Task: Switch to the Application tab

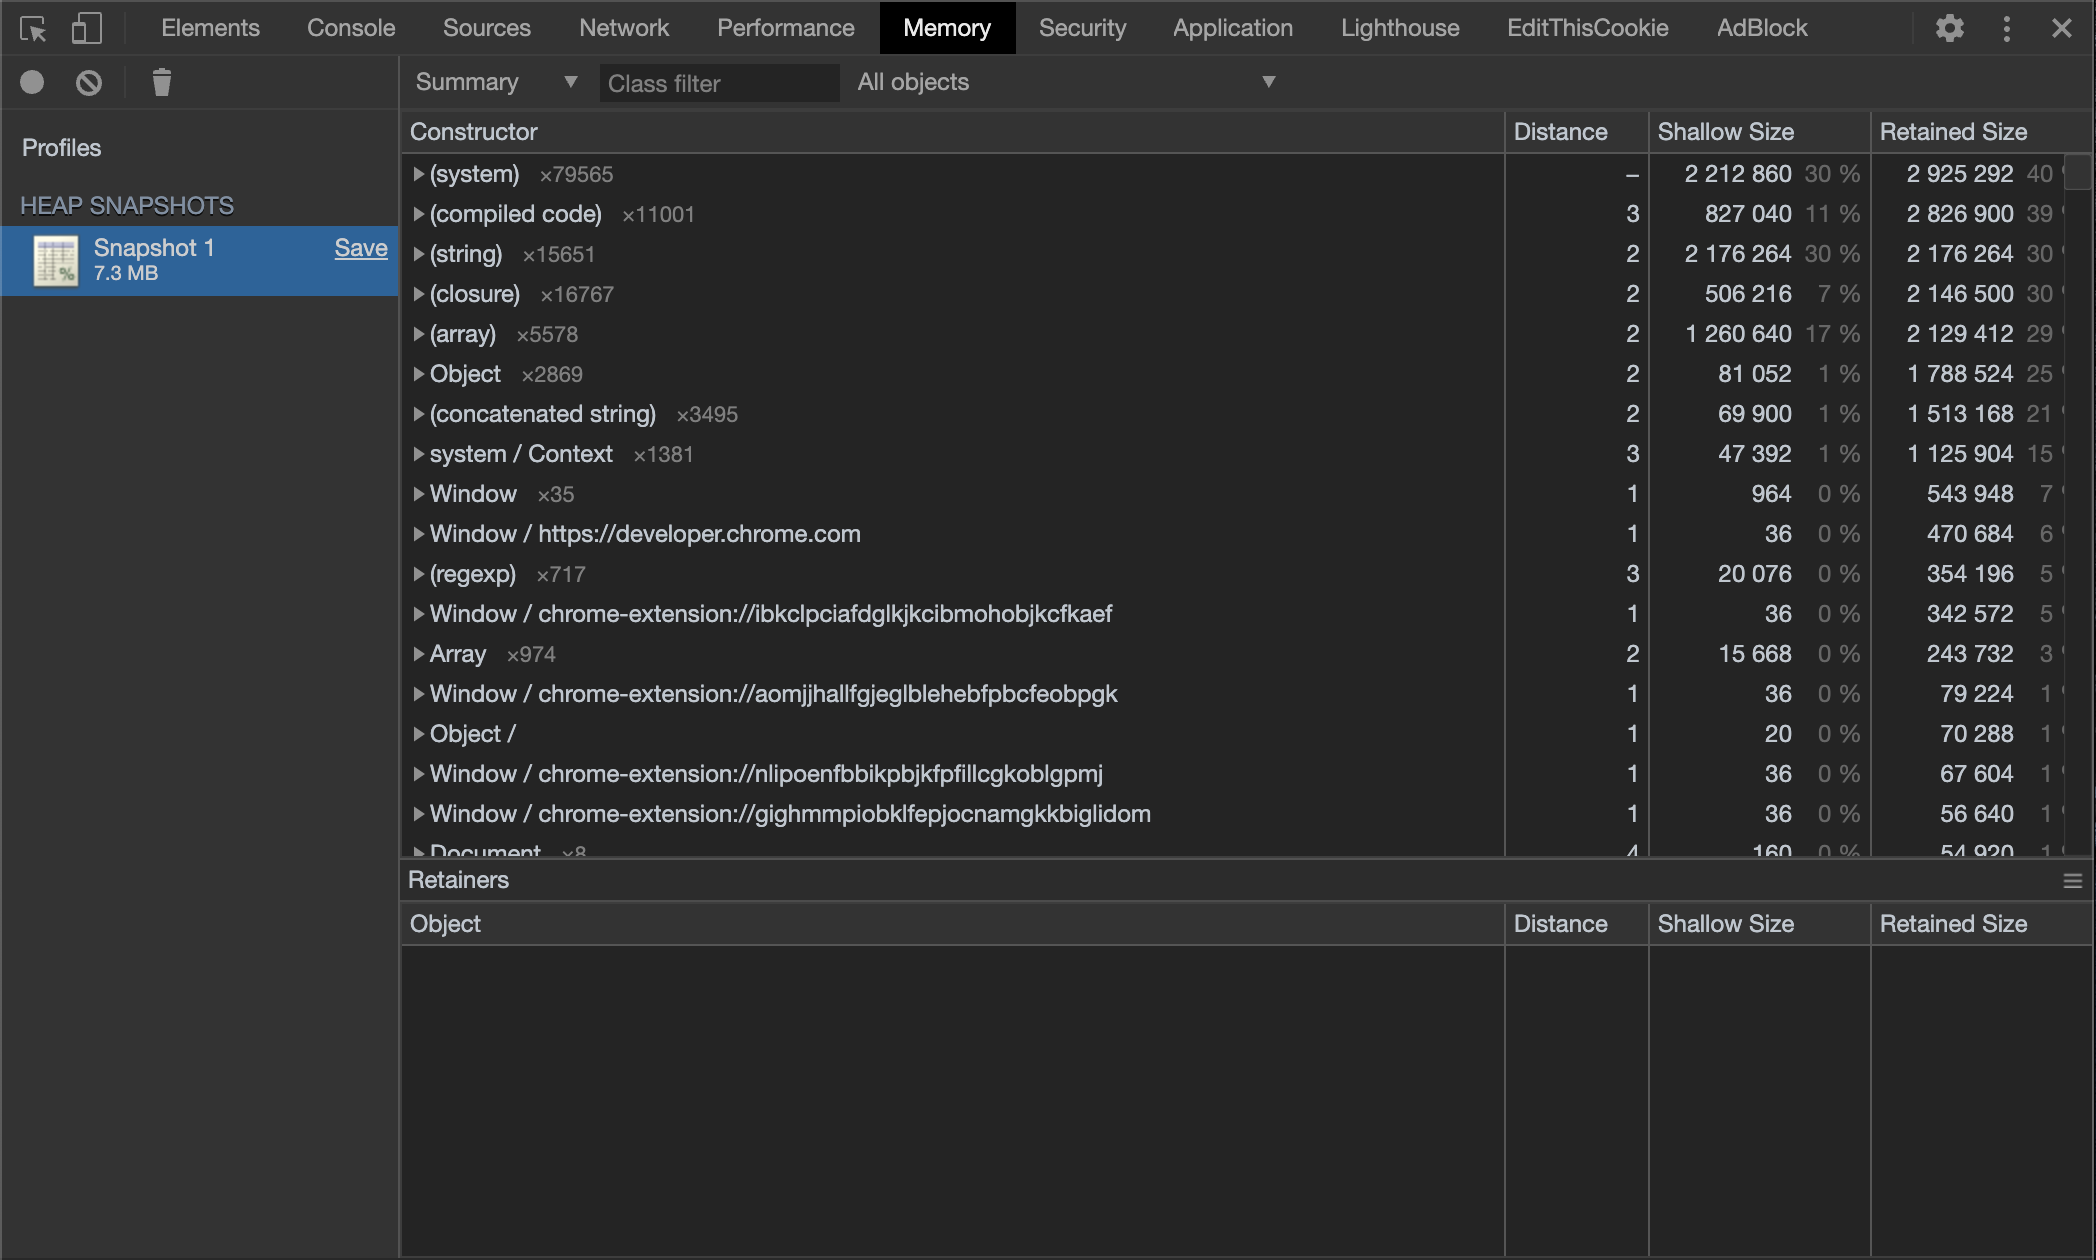Action: (1233, 28)
